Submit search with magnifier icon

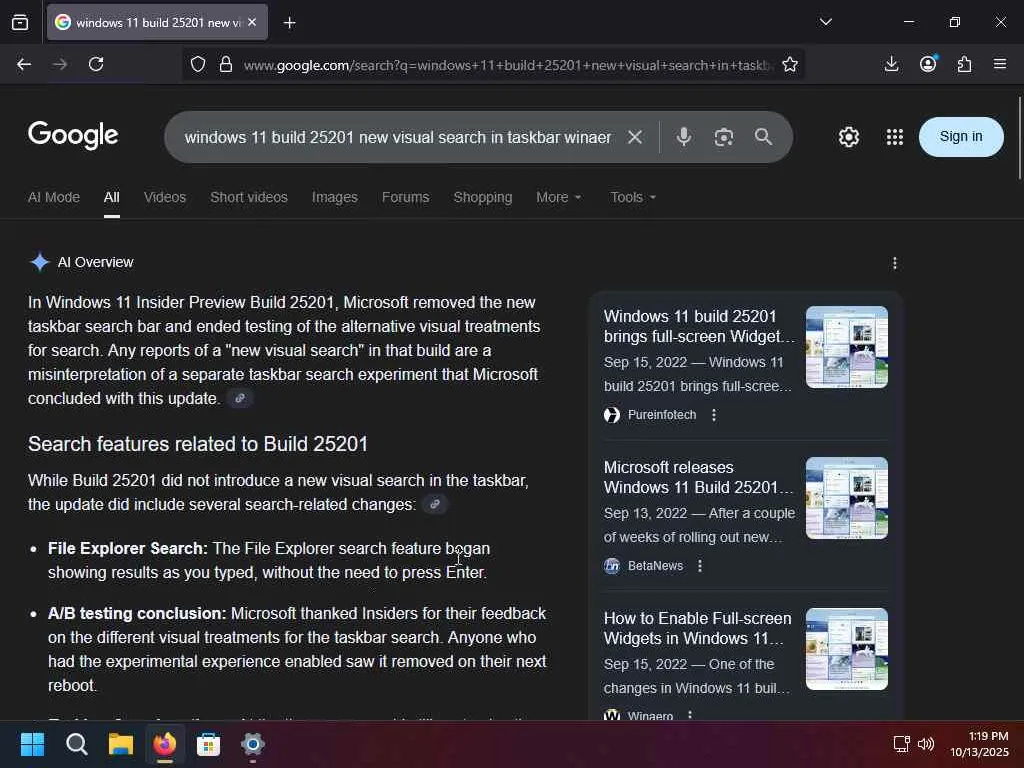pos(763,137)
